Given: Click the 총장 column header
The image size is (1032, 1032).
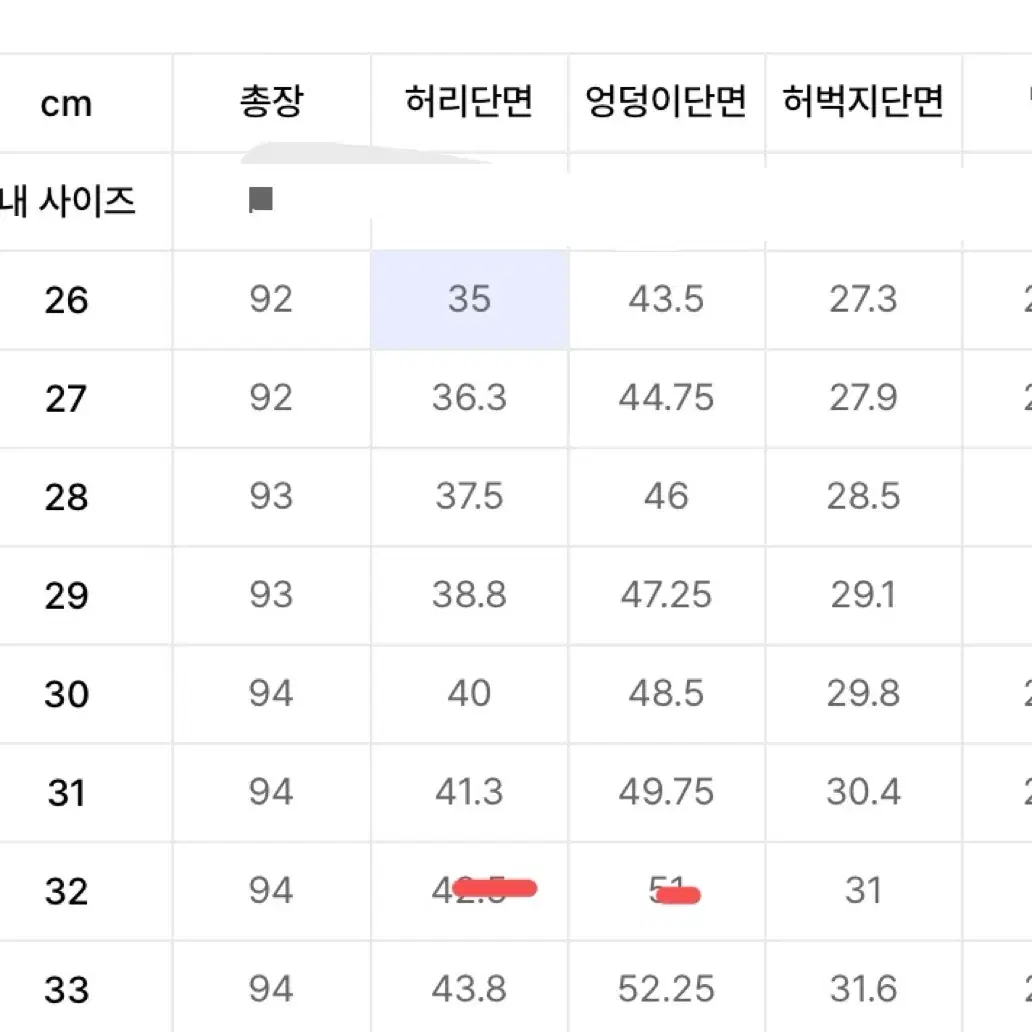Looking at the screenshot, I should tap(271, 103).
